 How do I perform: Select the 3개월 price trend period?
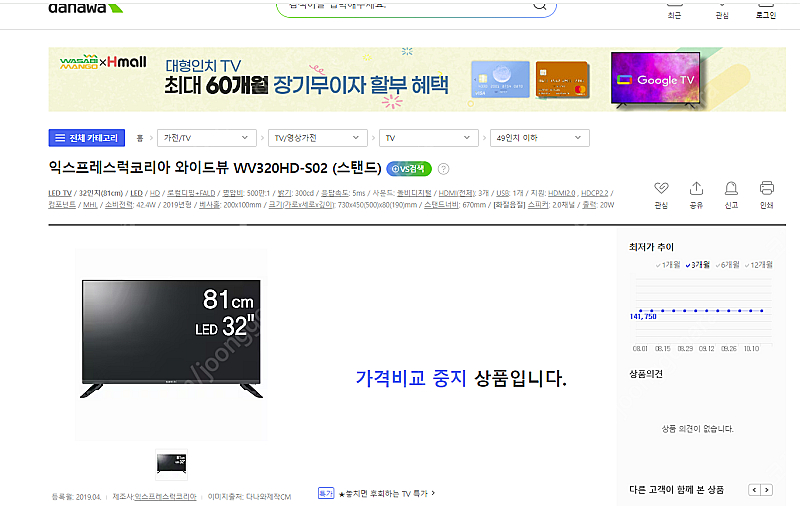pos(697,265)
